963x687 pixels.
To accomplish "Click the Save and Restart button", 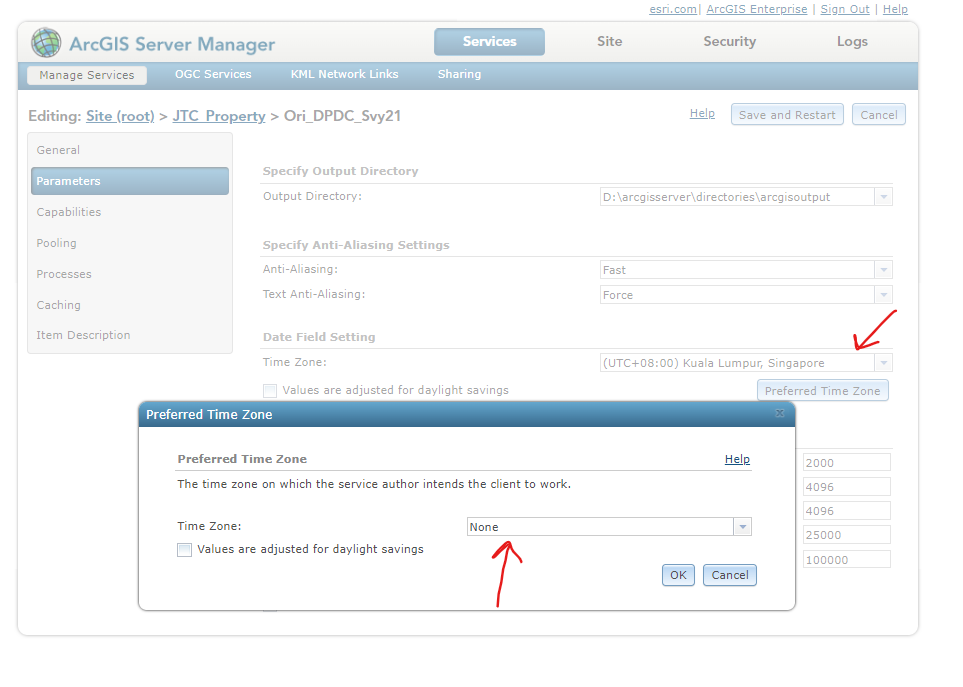I will click(x=787, y=114).
